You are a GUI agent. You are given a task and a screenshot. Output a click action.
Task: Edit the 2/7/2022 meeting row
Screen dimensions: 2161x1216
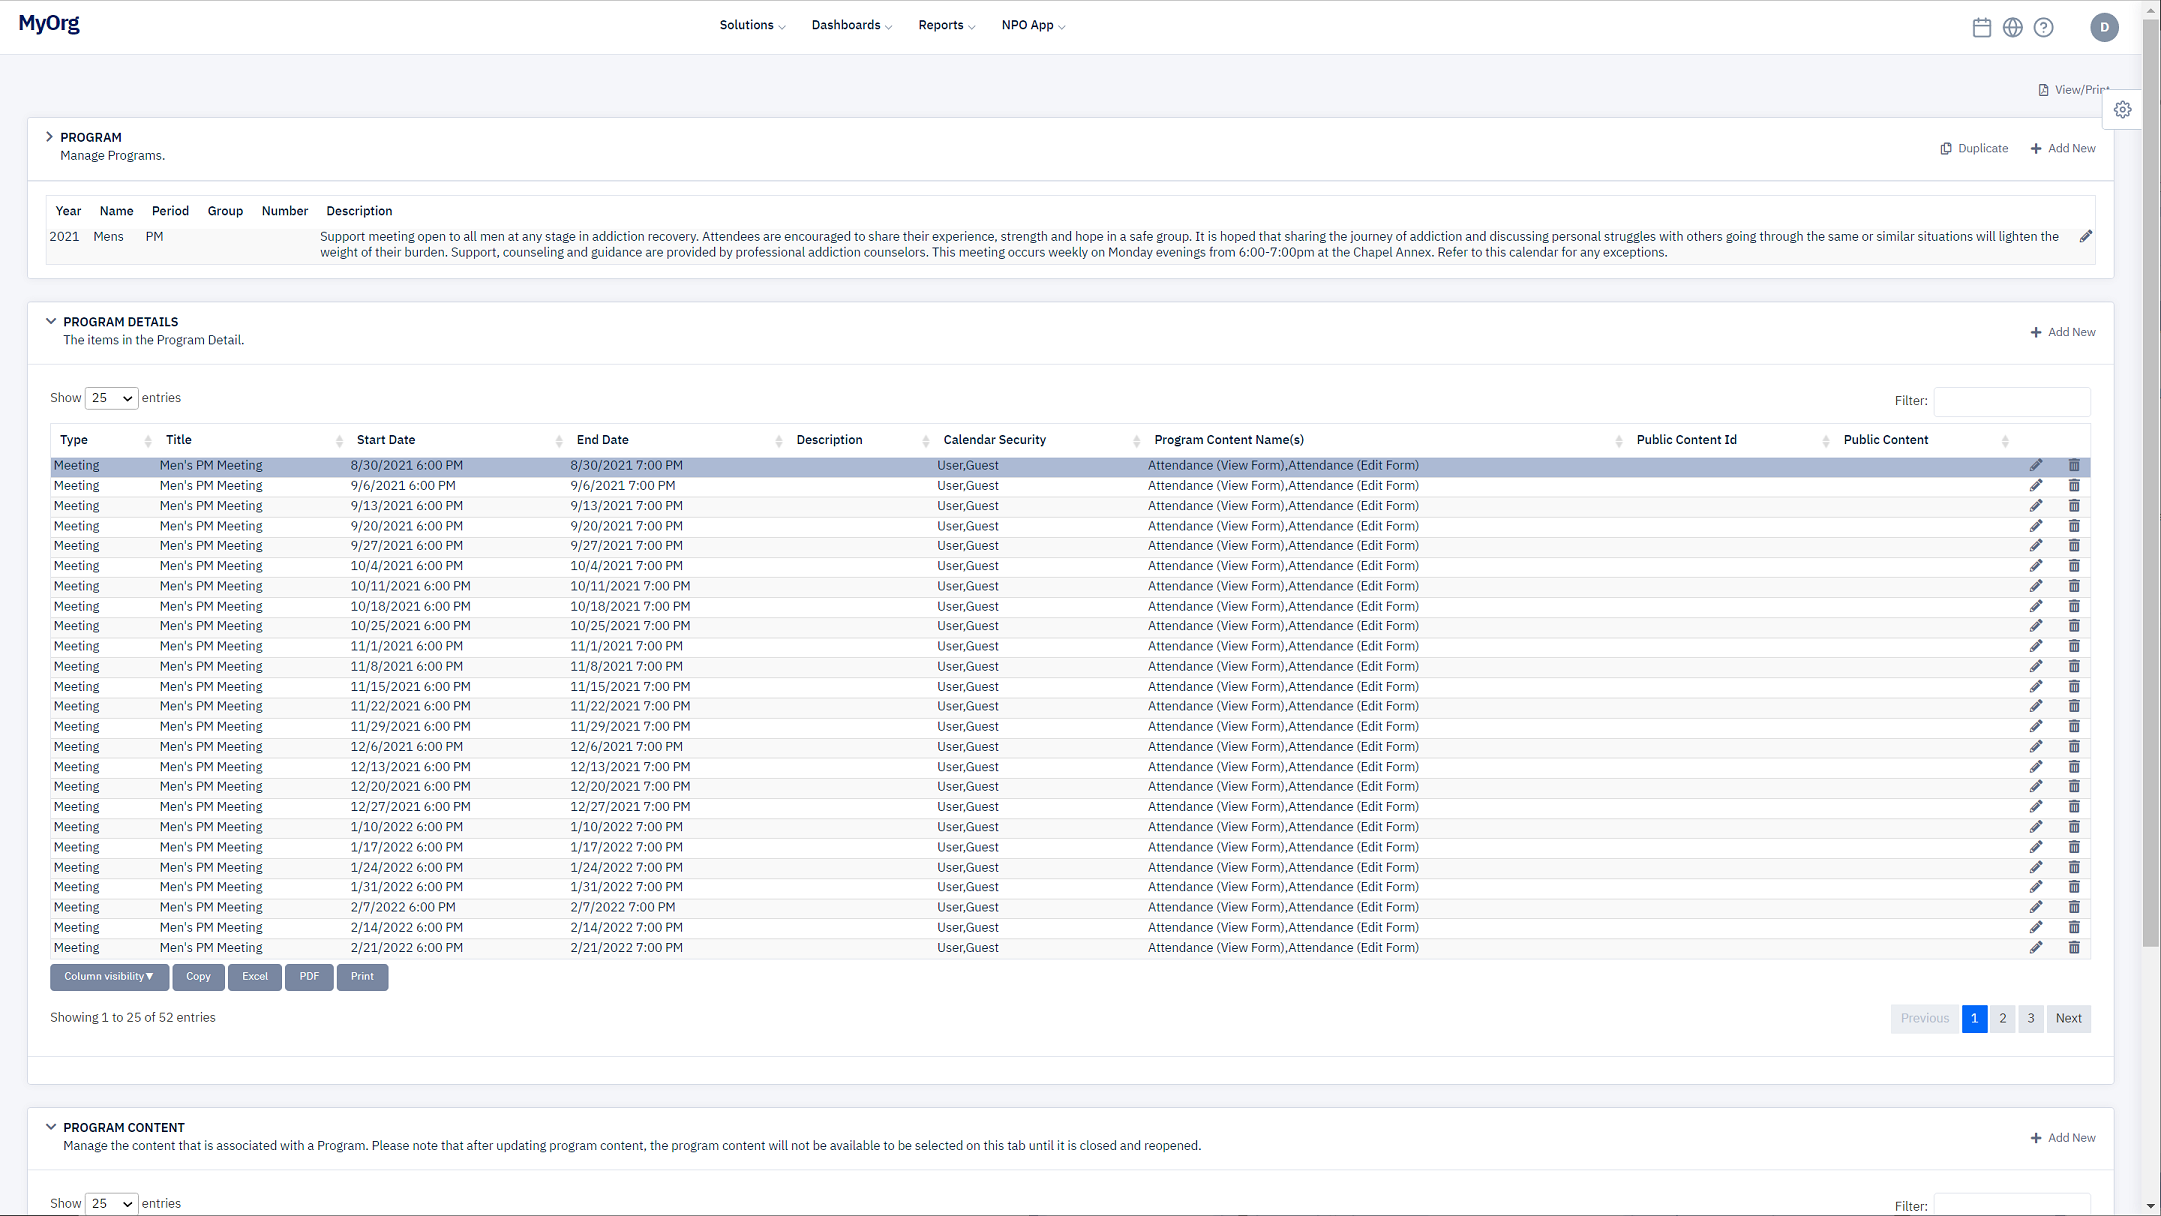point(2035,907)
